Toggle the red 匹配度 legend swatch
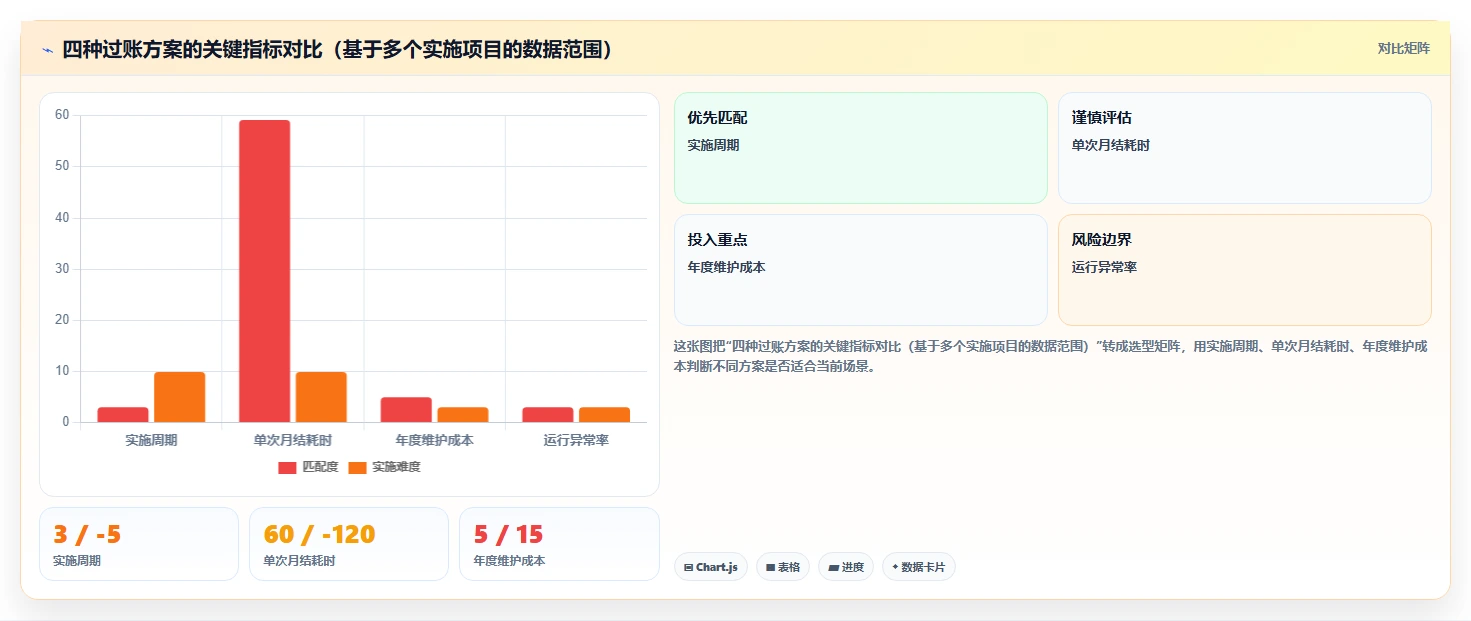Viewport: 1471px width, 621px height. tap(287, 467)
